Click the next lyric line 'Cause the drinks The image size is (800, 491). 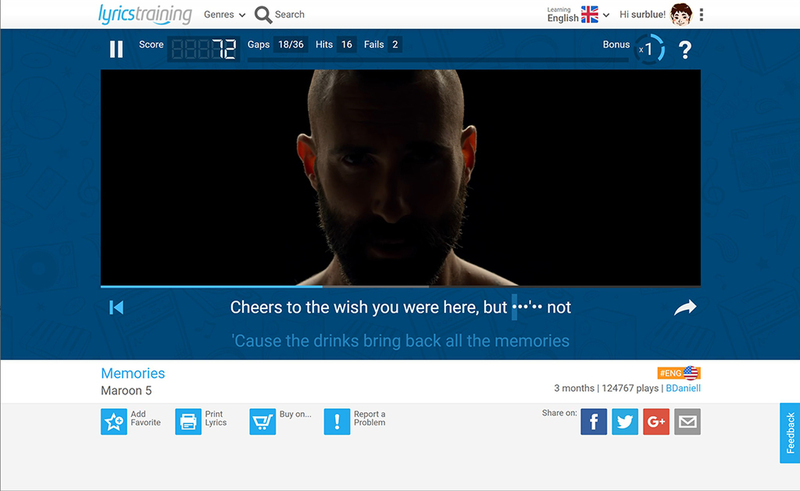click(401, 341)
